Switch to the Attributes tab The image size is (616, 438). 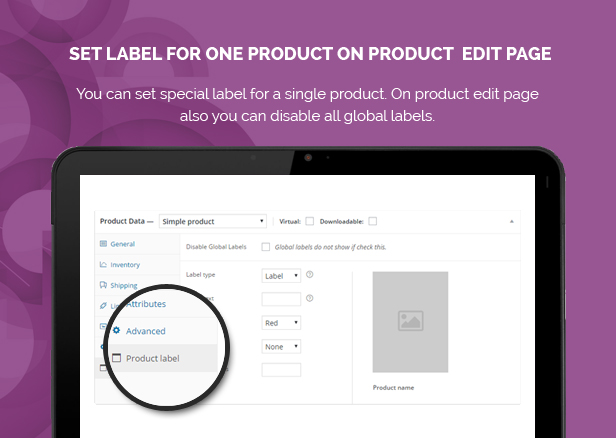[146, 304]
